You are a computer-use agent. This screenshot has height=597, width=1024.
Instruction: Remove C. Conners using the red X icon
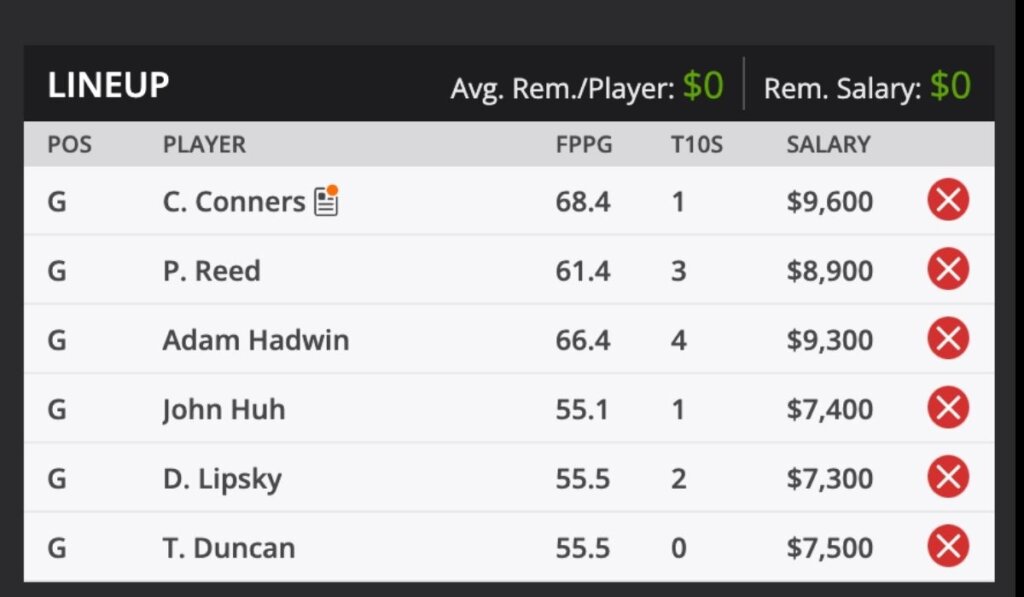pos(947,200)
